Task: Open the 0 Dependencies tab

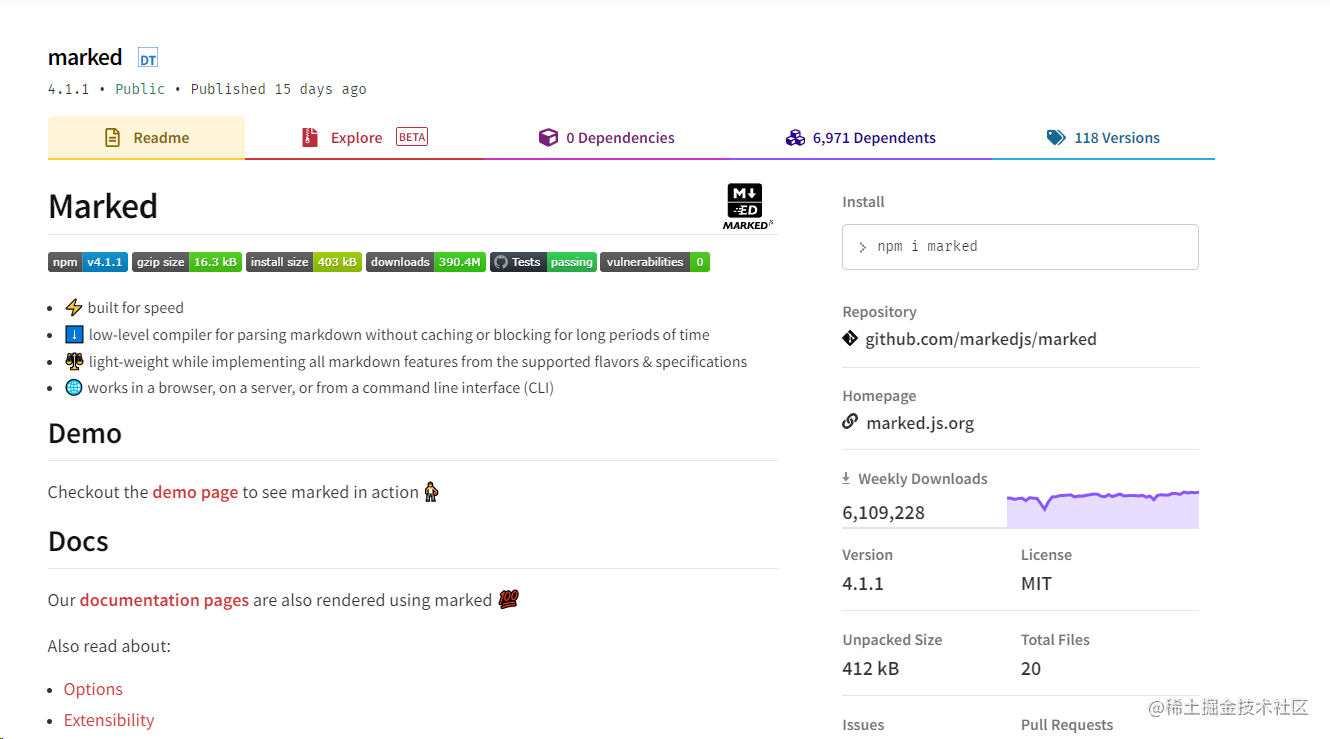Action: point(606,138)
